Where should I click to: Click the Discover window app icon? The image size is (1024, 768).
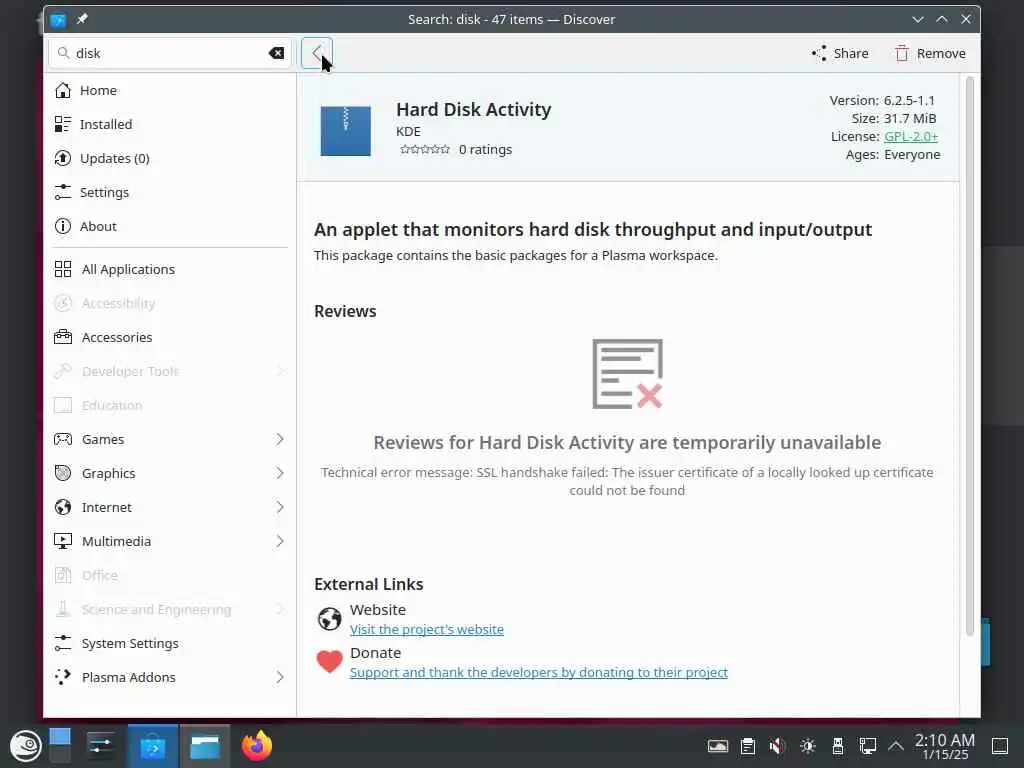pyautogui.click(x=58, y=20)
